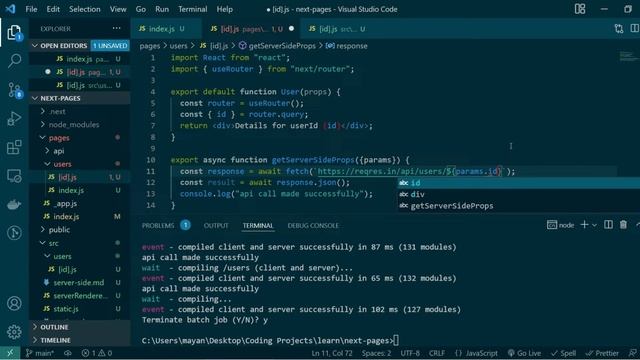Click the main branch indicator in status bar
Screen dimensions: 640x360
point(39,353)
